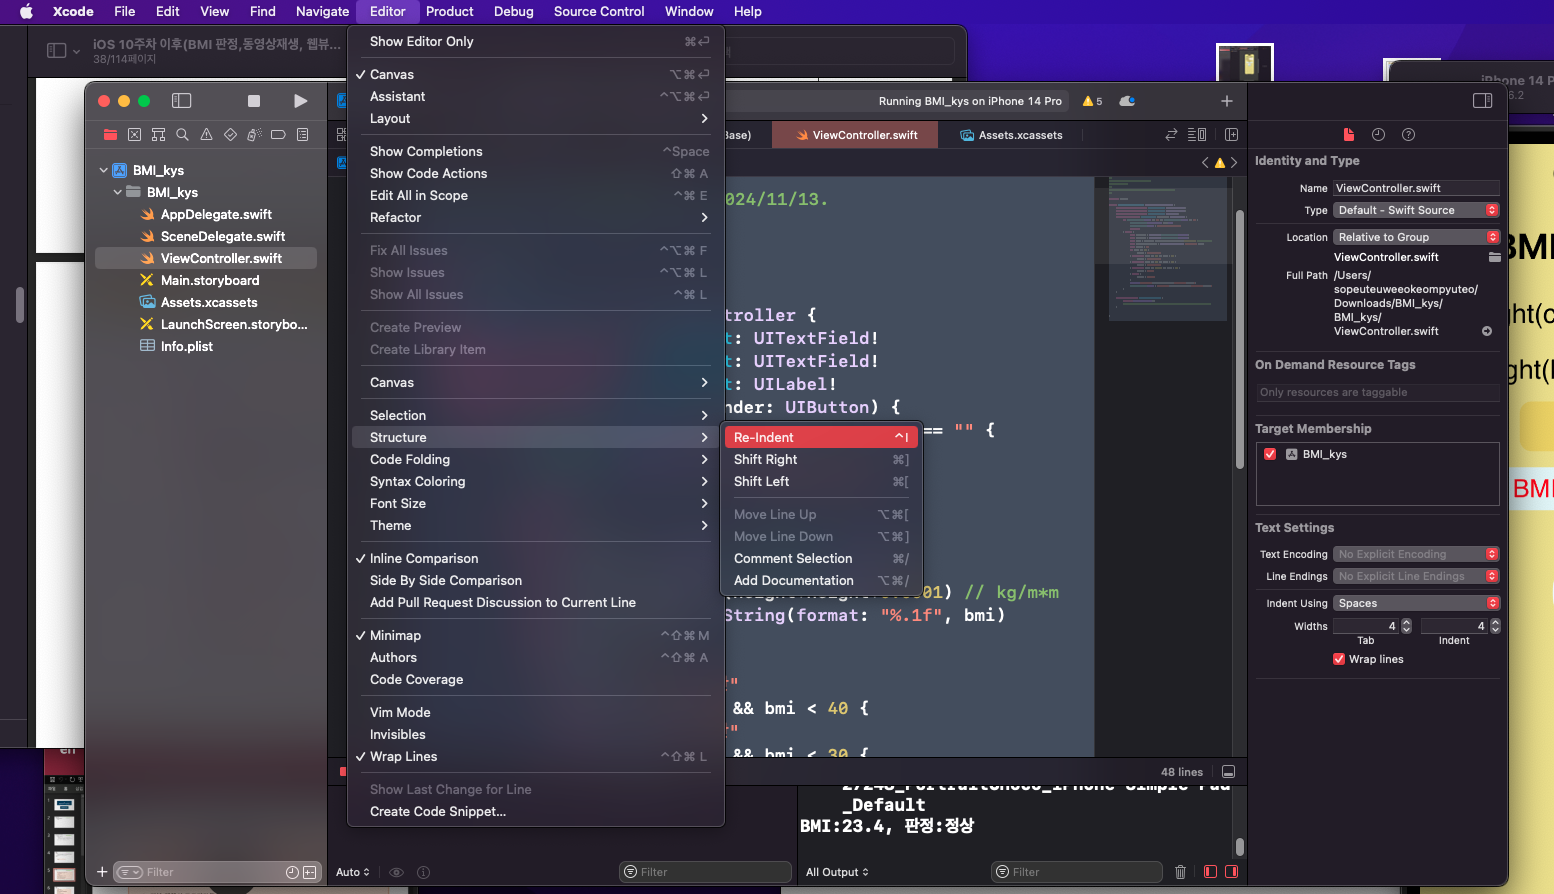Open the Type dropdown Default - Swift Source
The width and height of the screenshot is (1554, 894).
click(1416, 210)
